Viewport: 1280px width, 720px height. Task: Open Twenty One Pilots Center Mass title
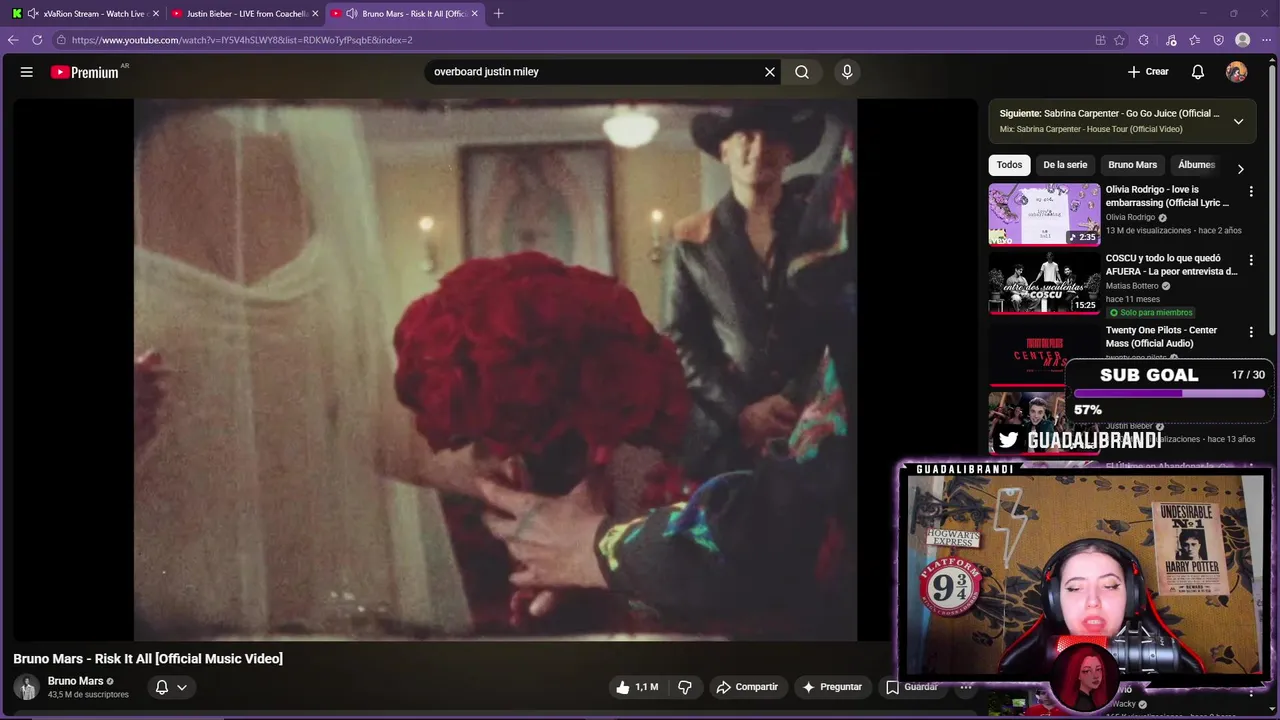click(x=1161, y=337)
